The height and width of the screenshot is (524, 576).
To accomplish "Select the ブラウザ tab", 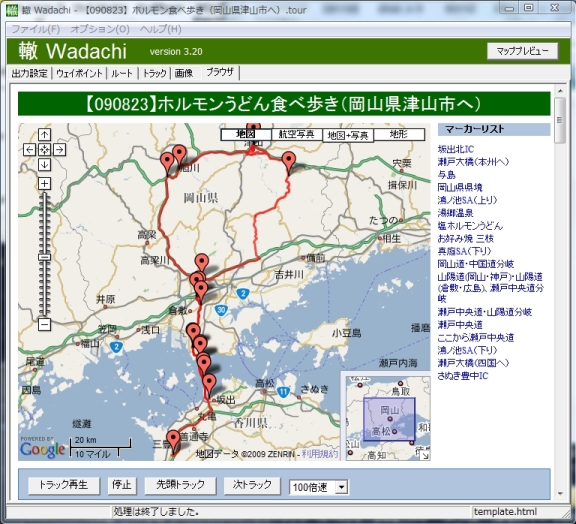I will pyautogui.click(x=220, y=72).
